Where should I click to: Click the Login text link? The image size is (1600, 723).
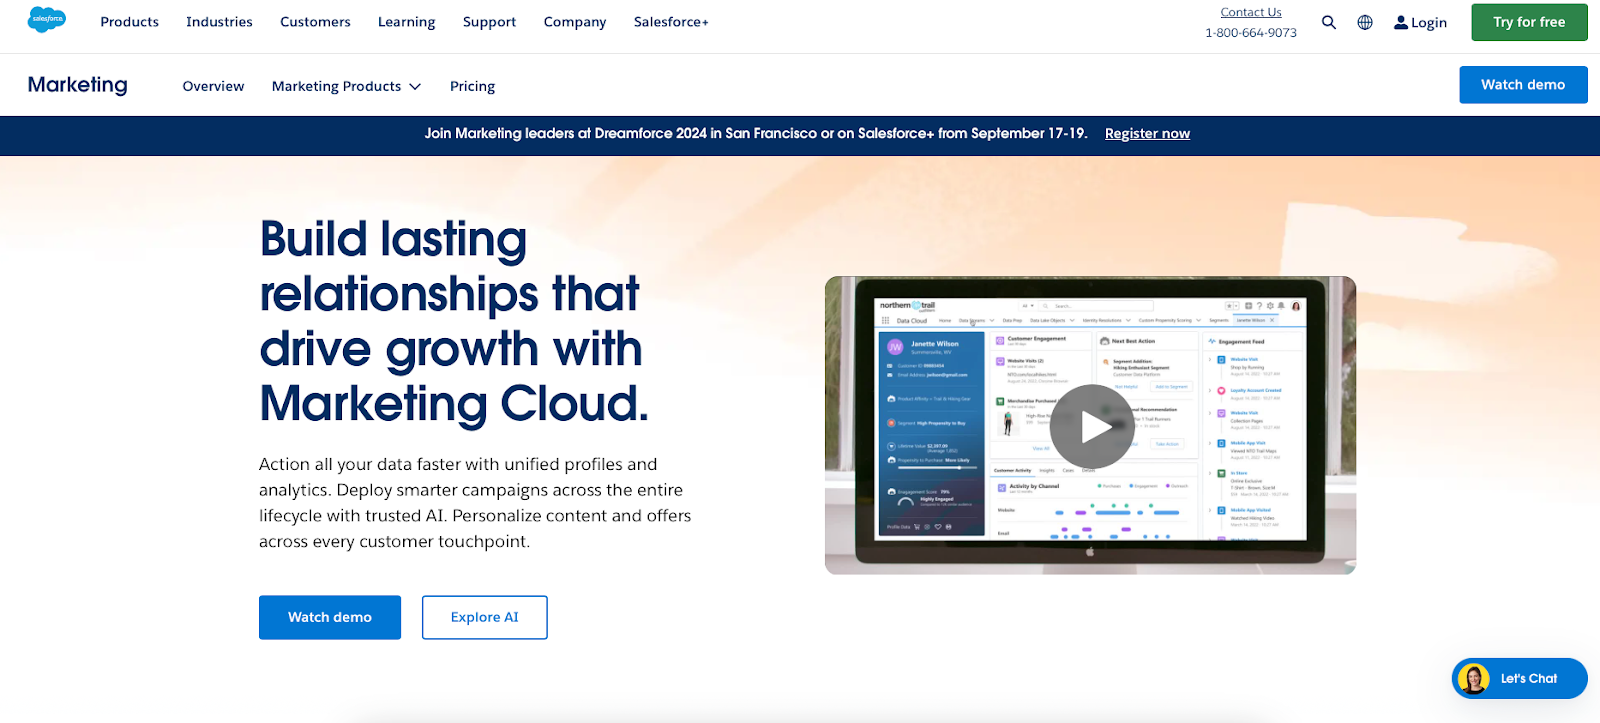point(1429,23)
